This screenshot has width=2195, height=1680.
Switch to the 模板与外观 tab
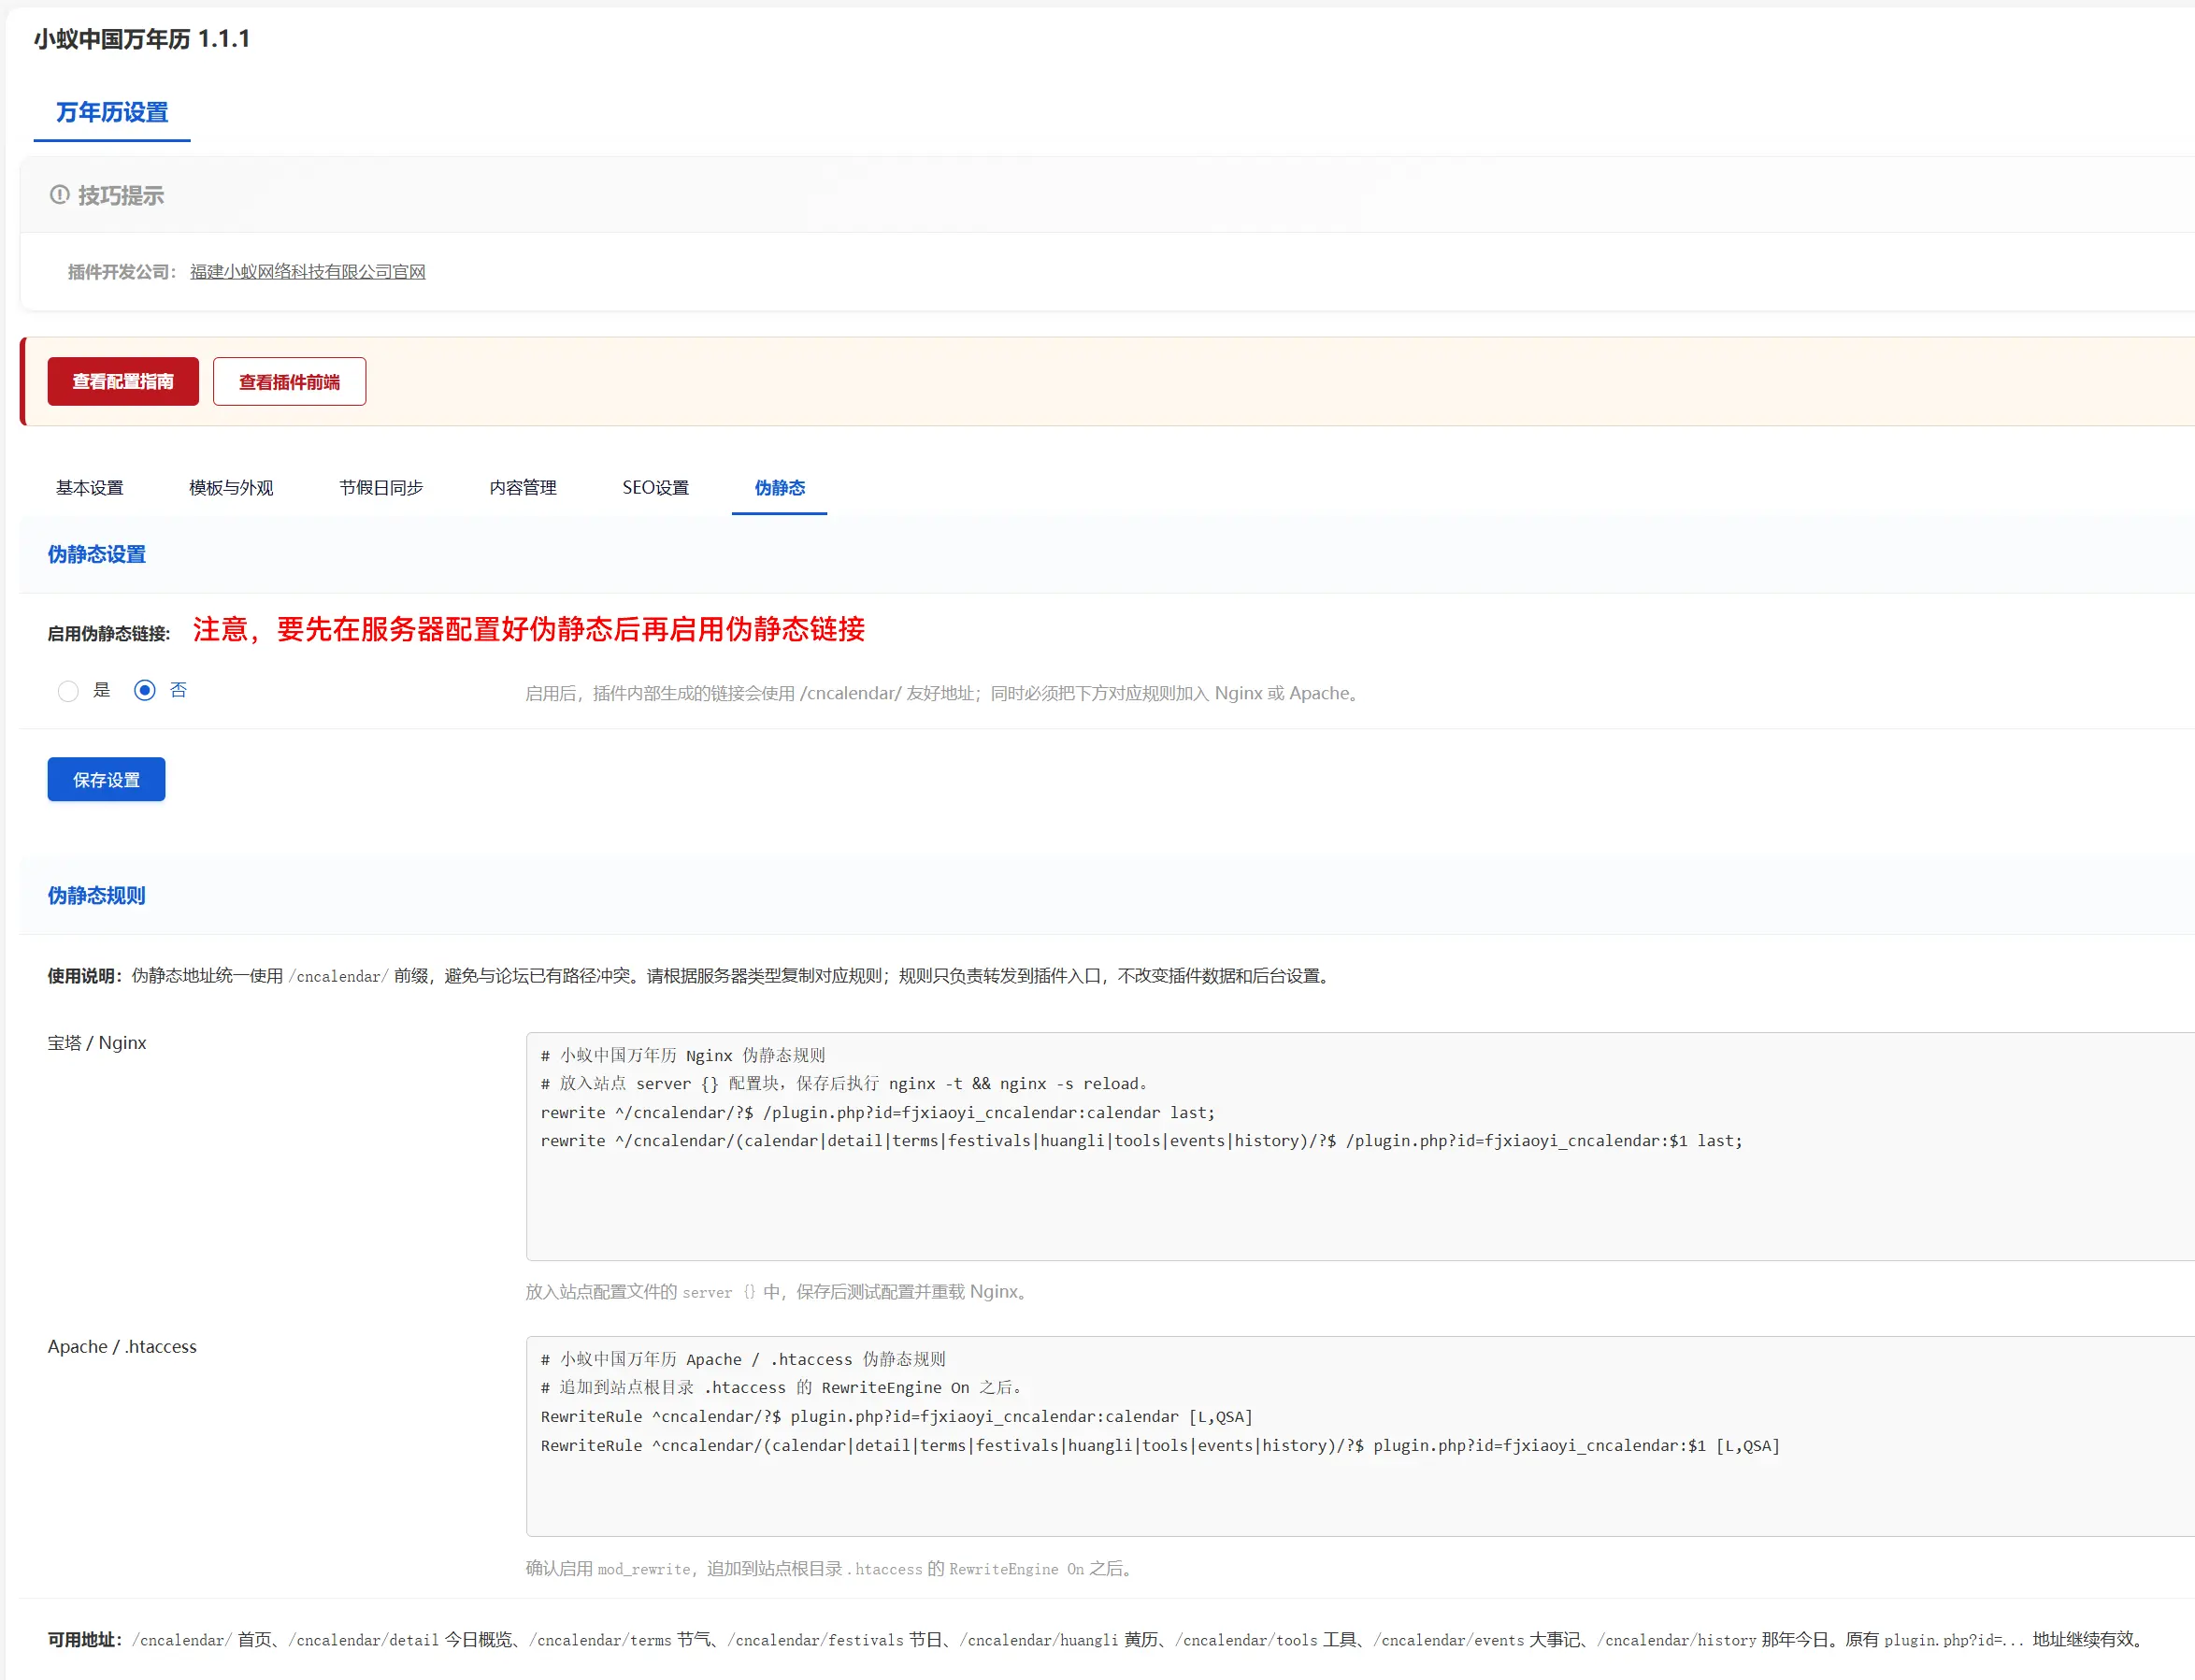[x=231, y=488]
